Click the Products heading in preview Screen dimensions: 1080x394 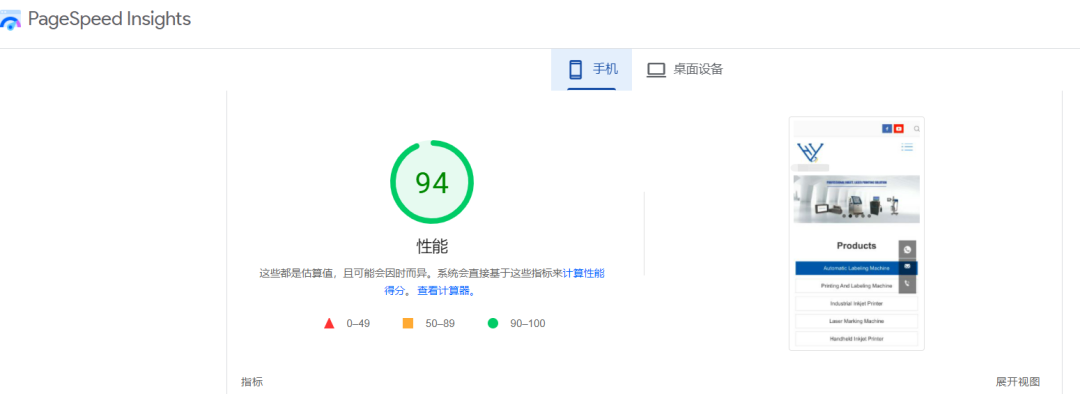[856, 245]
